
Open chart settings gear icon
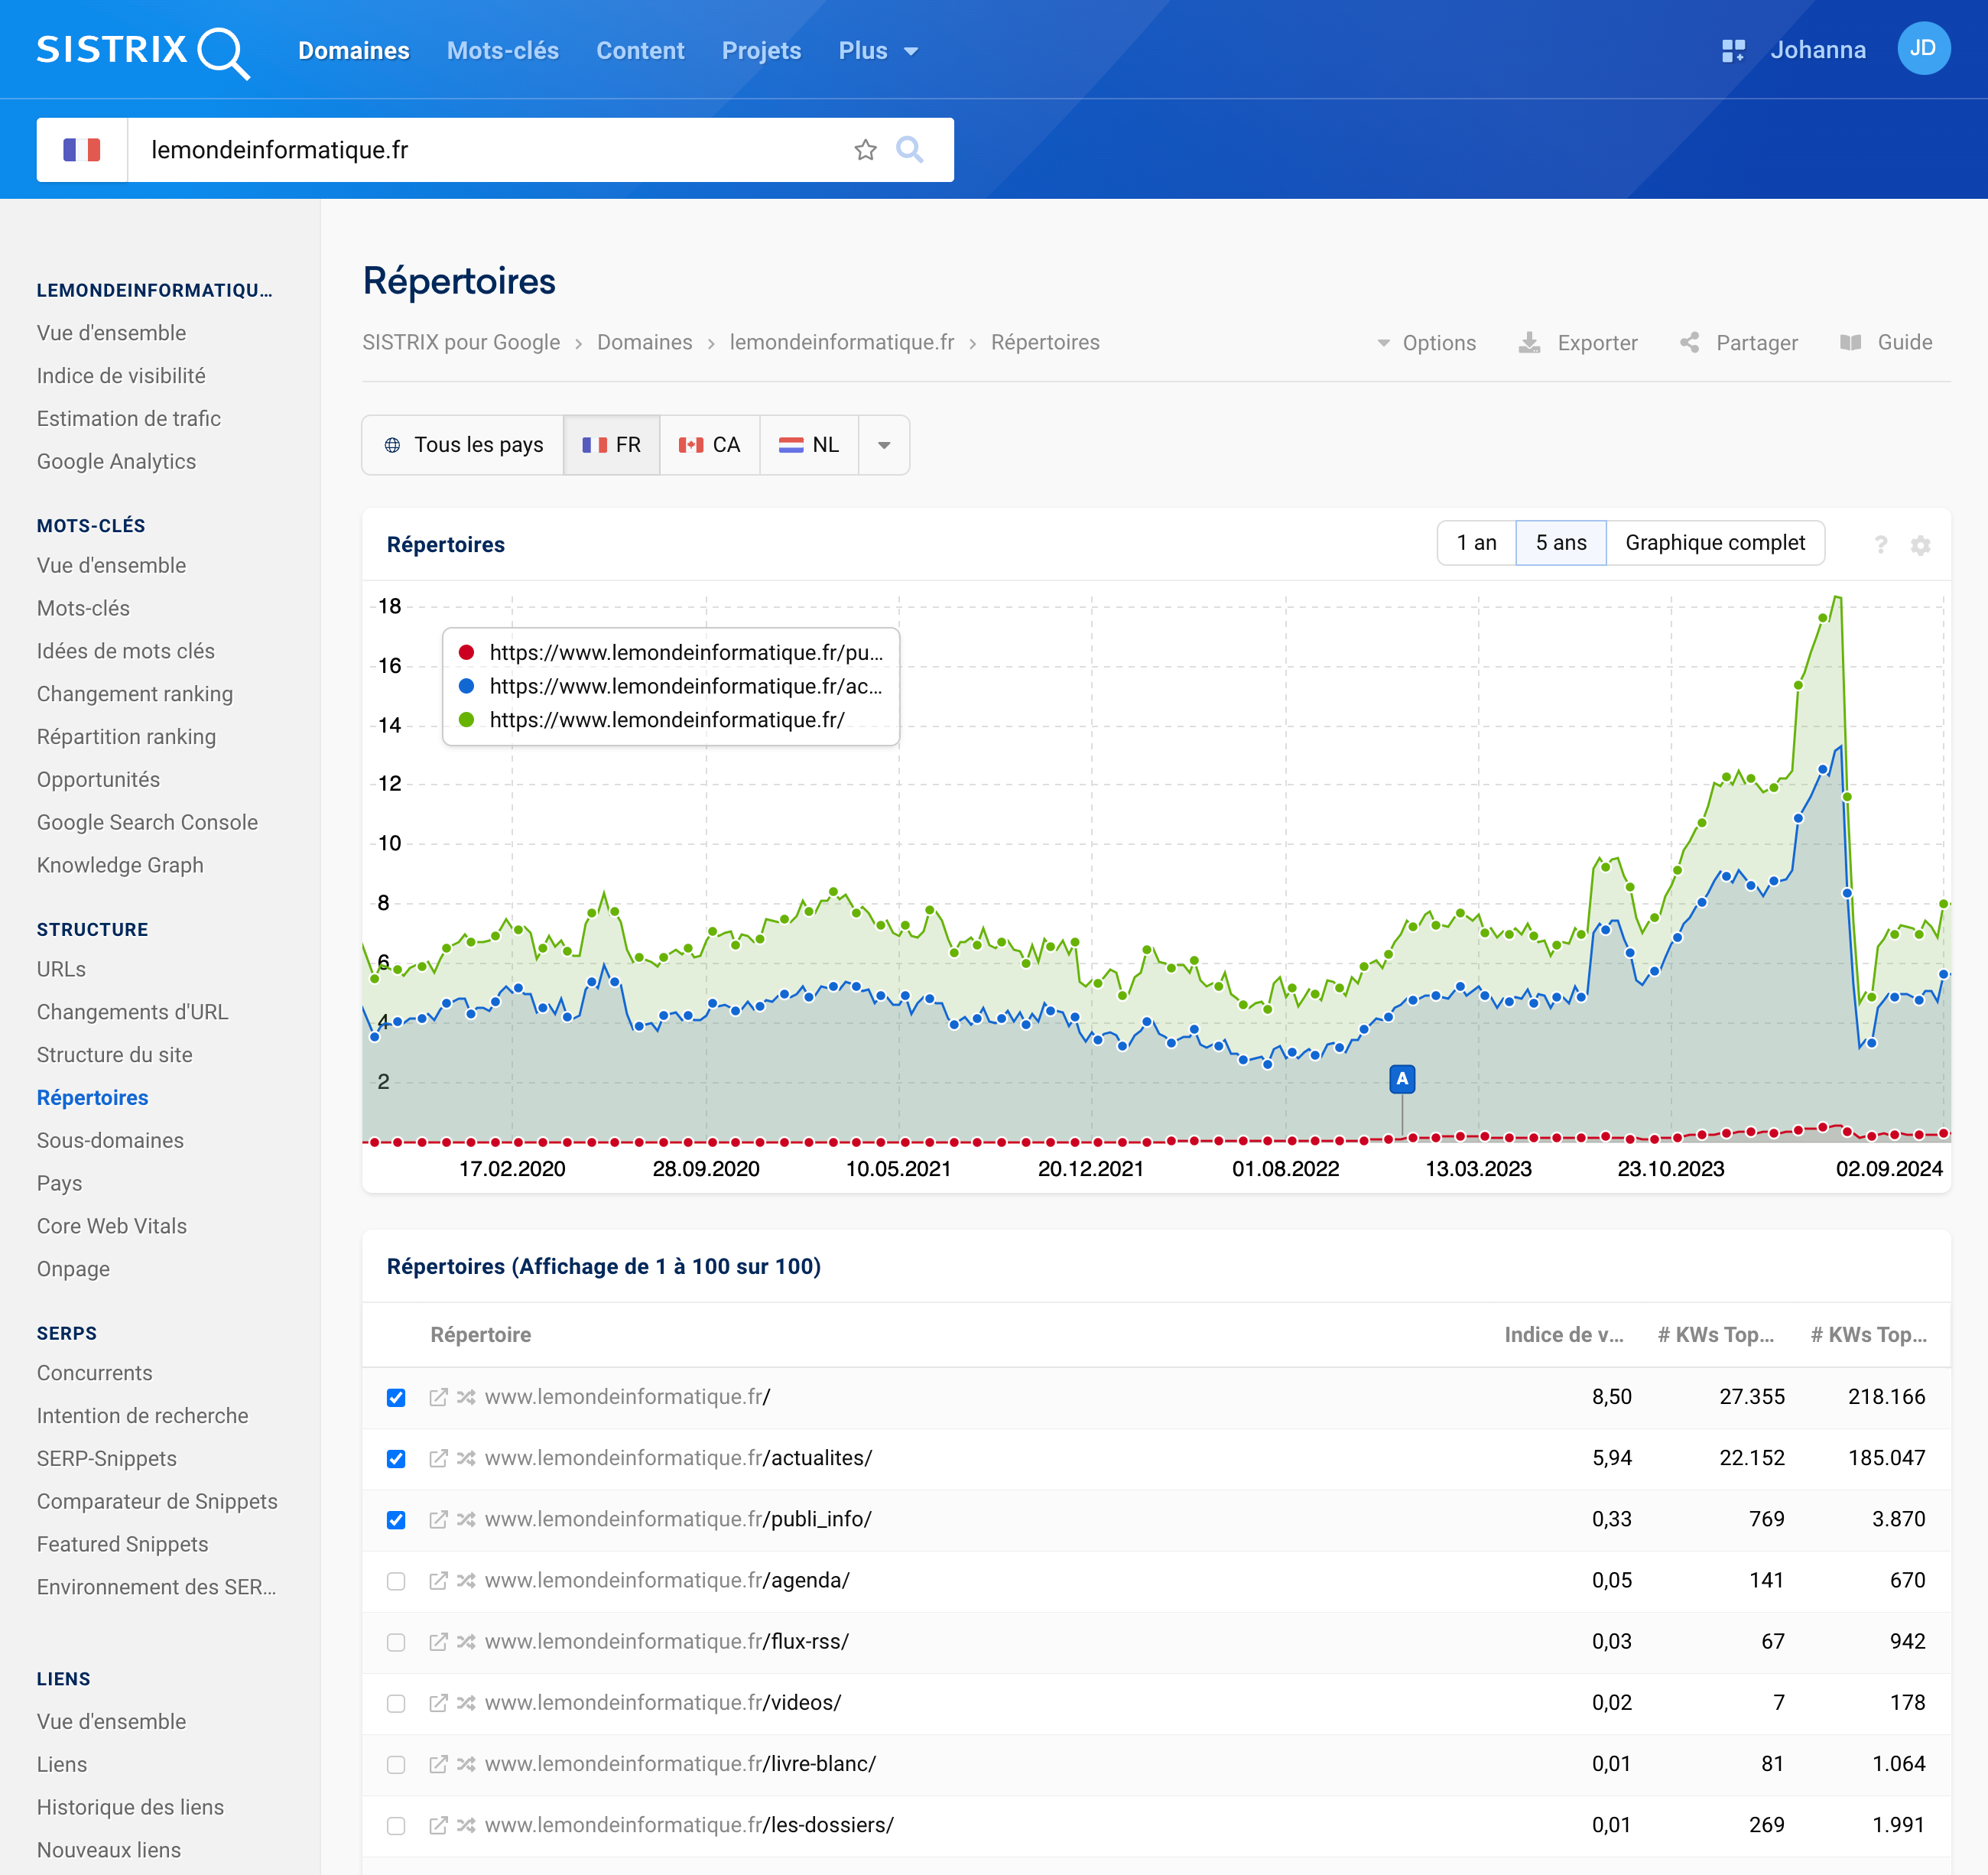click(x=1920, y=544)
